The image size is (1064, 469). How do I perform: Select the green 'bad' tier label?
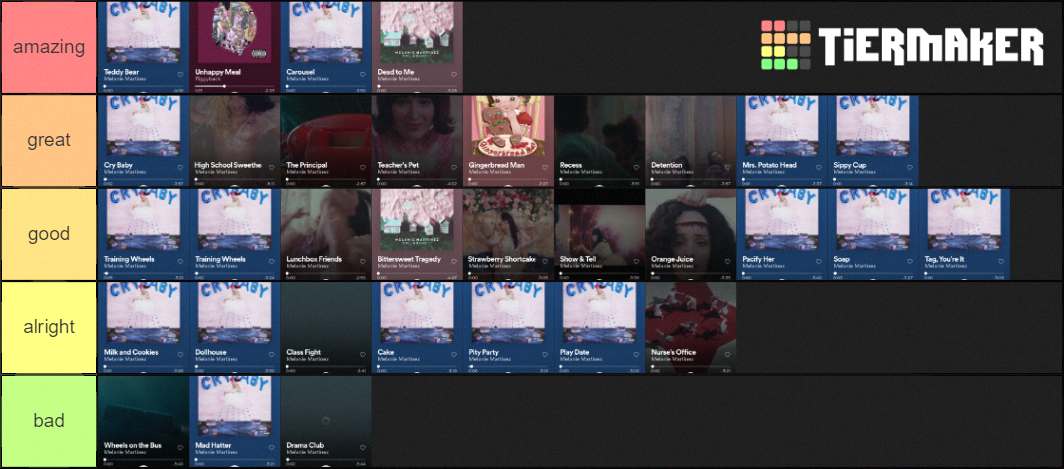[49, 421]
